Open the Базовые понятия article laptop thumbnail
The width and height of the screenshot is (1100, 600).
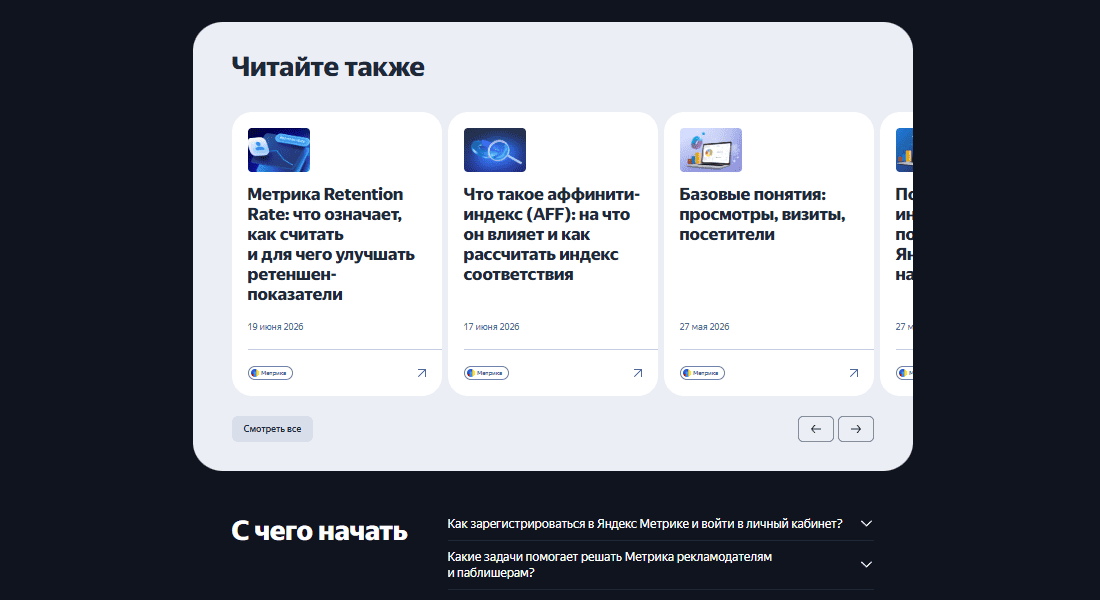click(711, 150)
